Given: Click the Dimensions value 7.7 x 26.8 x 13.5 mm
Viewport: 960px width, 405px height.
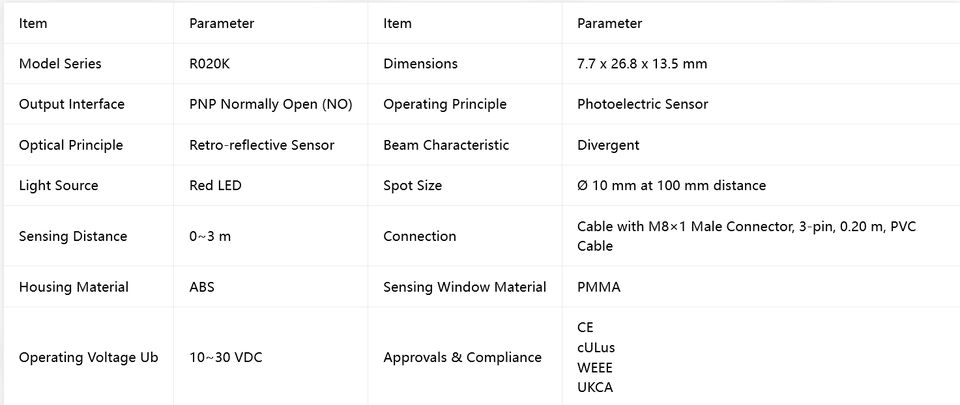Looking at the screenshot, I should point(642,64).
